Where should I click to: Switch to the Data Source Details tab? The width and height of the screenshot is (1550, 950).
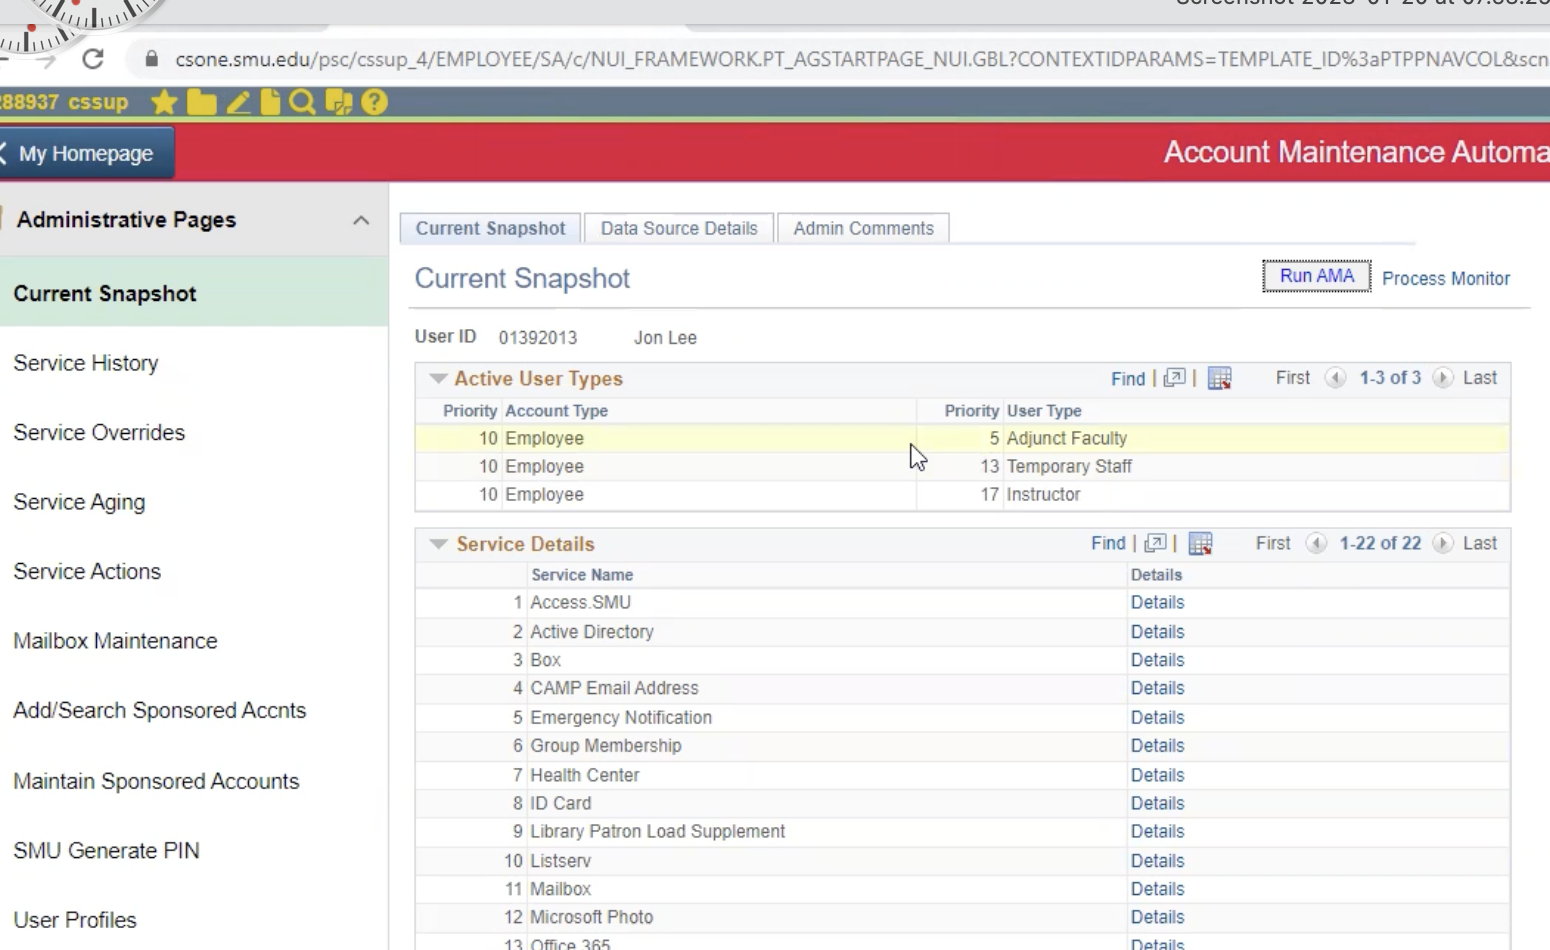(x=679, y=228)
